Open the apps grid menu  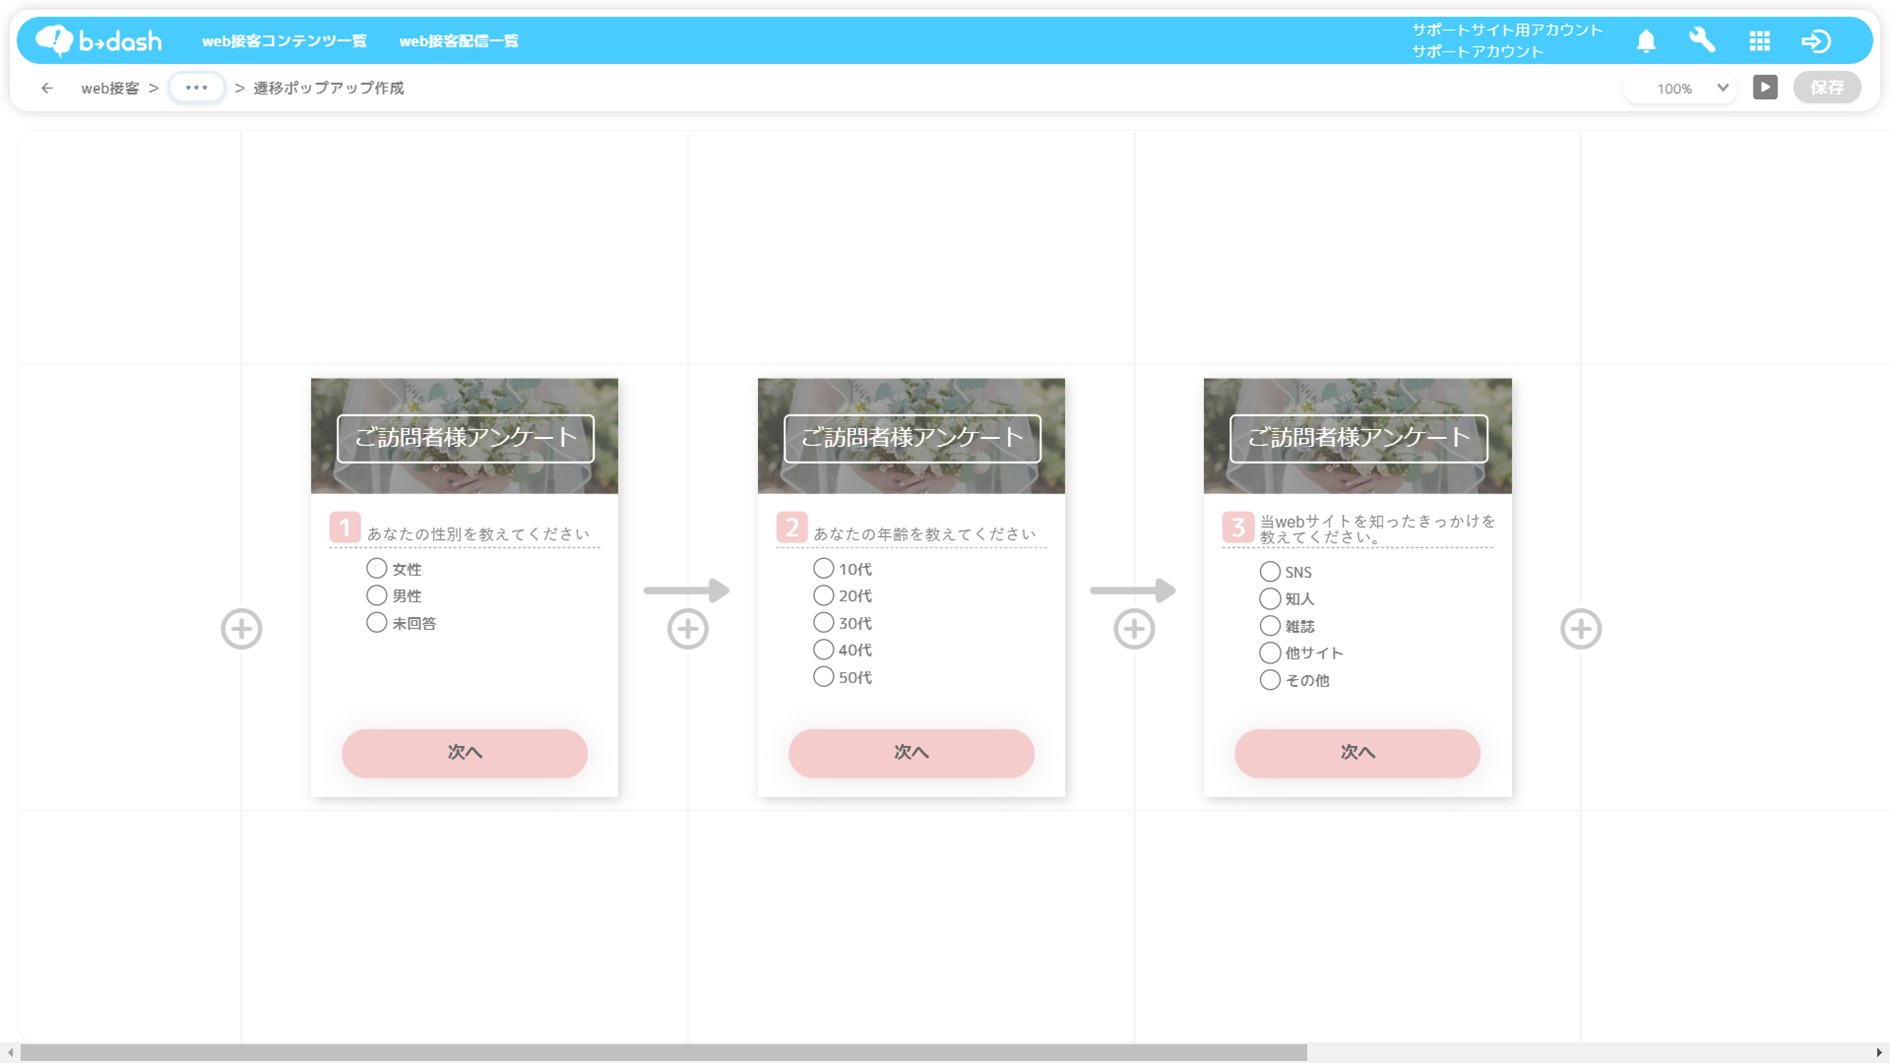[x=1759, y=40]
